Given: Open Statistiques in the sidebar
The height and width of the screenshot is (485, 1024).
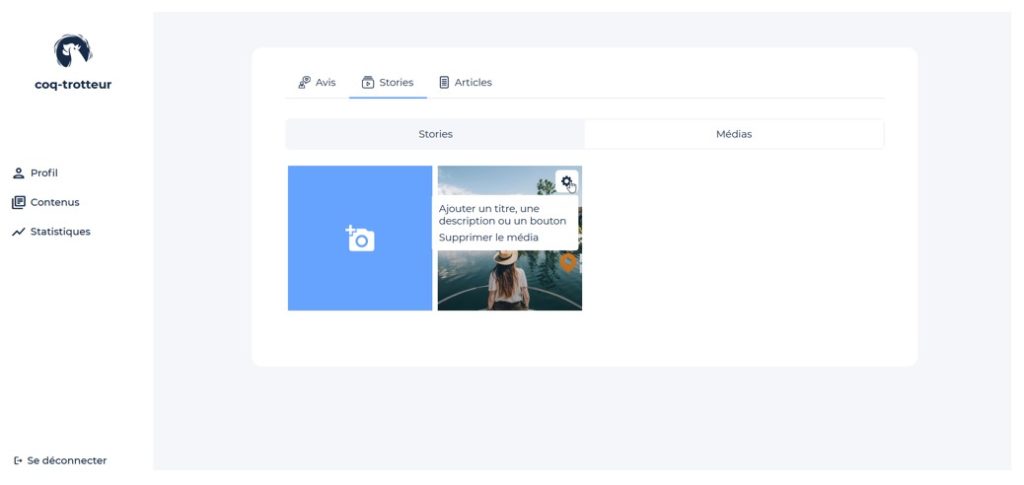Looking at the screenshot, I should click(51, 232).
